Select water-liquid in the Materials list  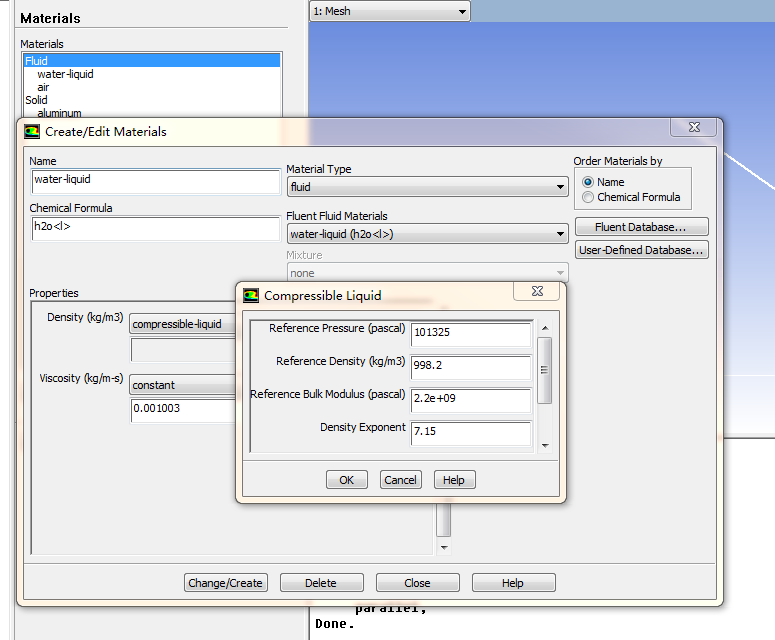65,74
